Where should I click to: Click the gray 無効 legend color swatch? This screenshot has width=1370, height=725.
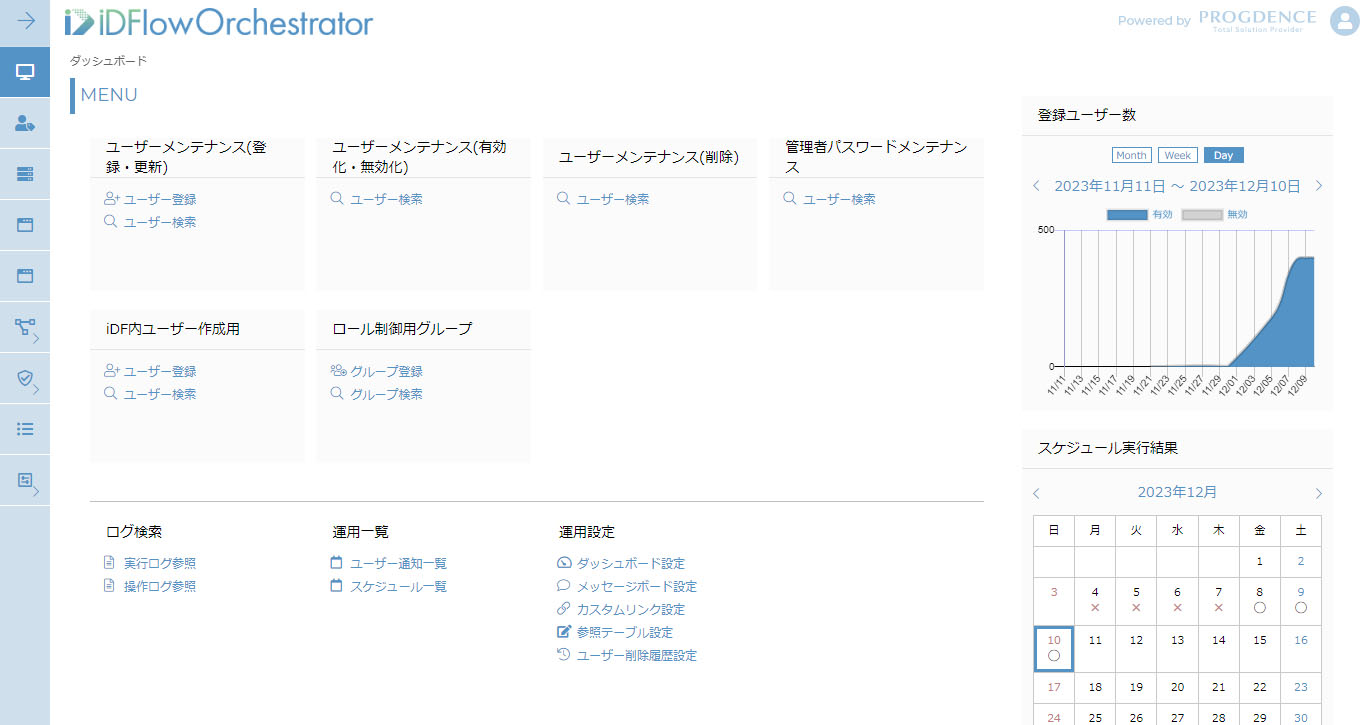click(1202, 215)
